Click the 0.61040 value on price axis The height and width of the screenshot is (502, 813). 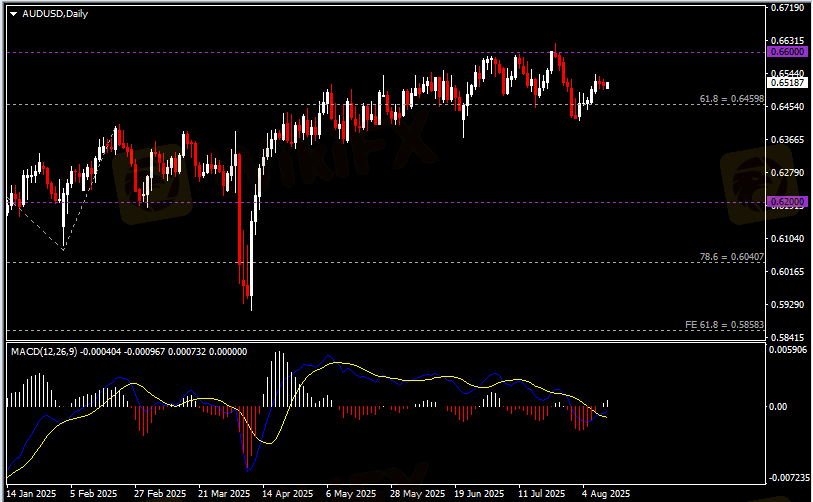pos(787,239)
